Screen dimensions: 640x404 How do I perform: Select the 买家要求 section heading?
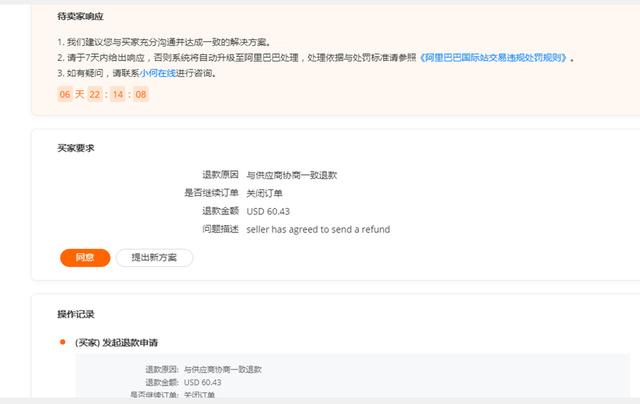click(x=76, y=149)
